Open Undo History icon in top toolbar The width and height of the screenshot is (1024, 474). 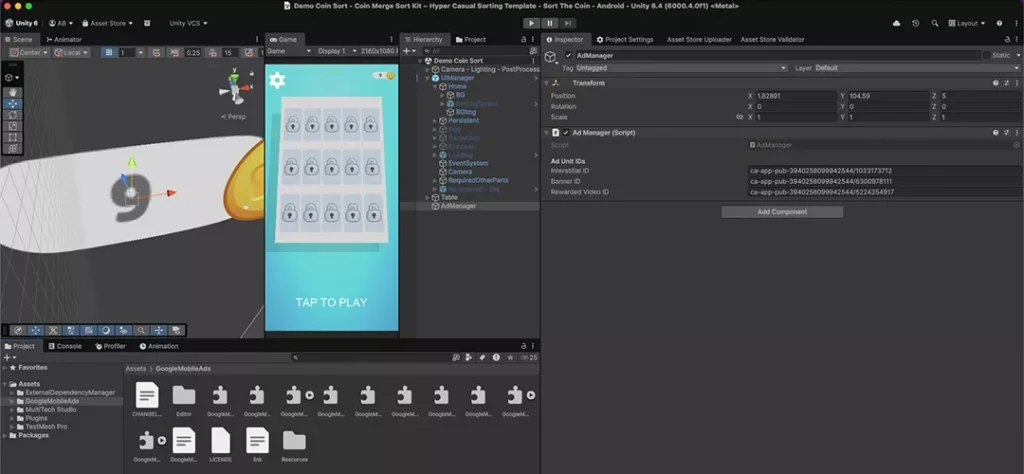tap(916, 24)
